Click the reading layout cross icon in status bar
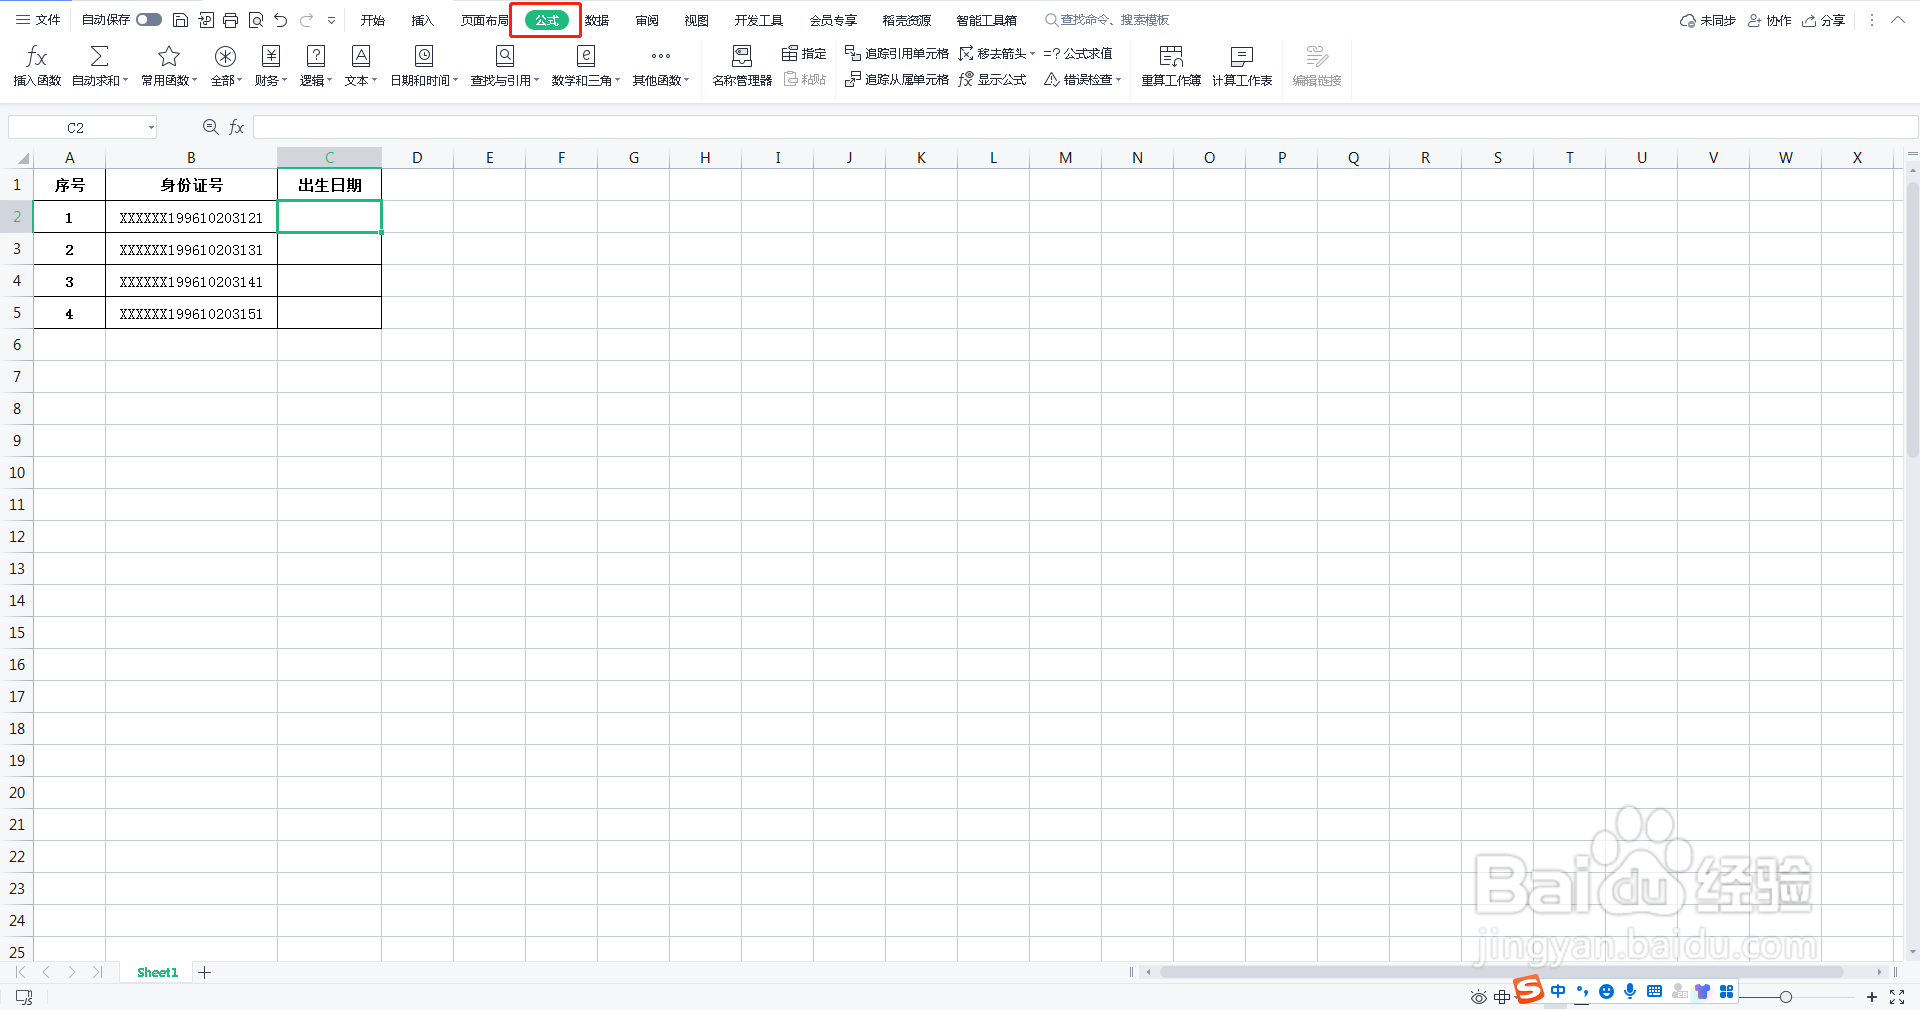Viewport: 1920px width, 1010px height. click(x=1502, y=997)
